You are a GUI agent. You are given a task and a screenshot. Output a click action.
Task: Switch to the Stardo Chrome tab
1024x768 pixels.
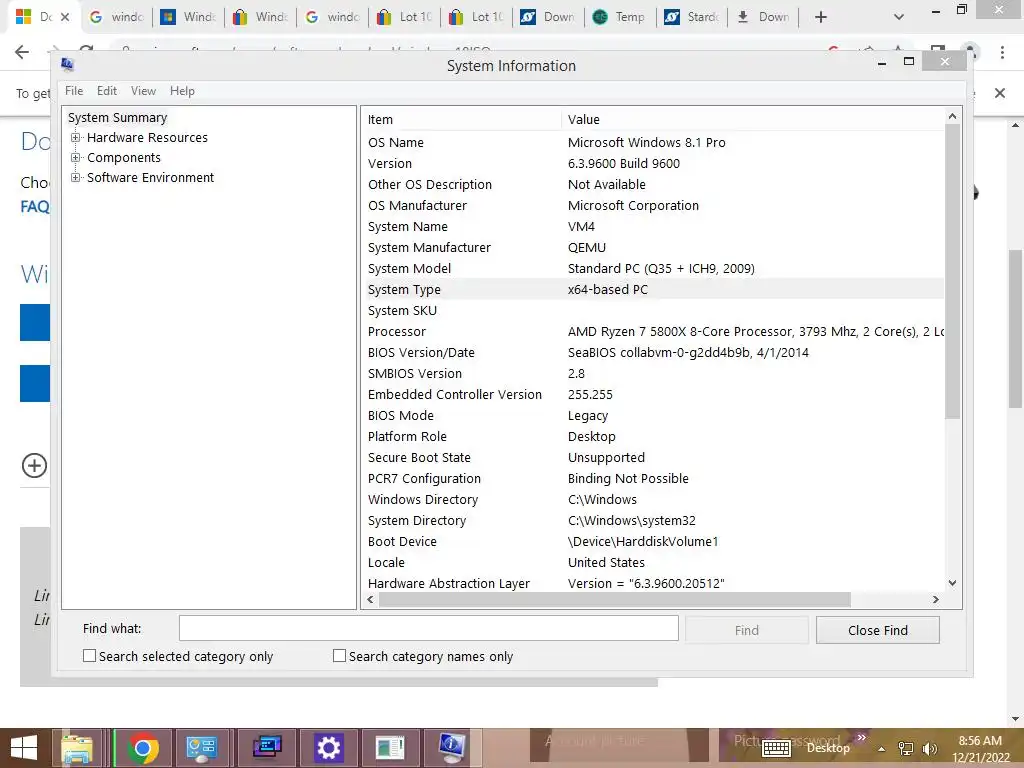pyautogui.click(x=692, y=17)
